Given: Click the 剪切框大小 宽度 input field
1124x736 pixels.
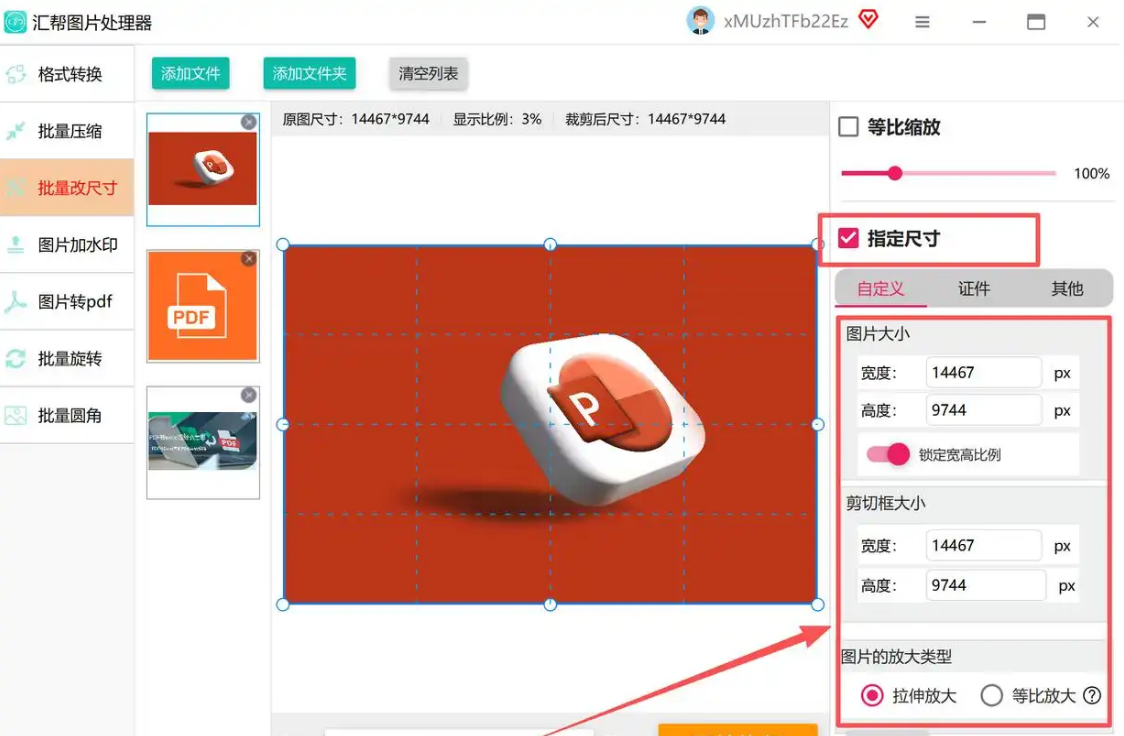Looking at the screenshot, I should (x=984, y=545).
